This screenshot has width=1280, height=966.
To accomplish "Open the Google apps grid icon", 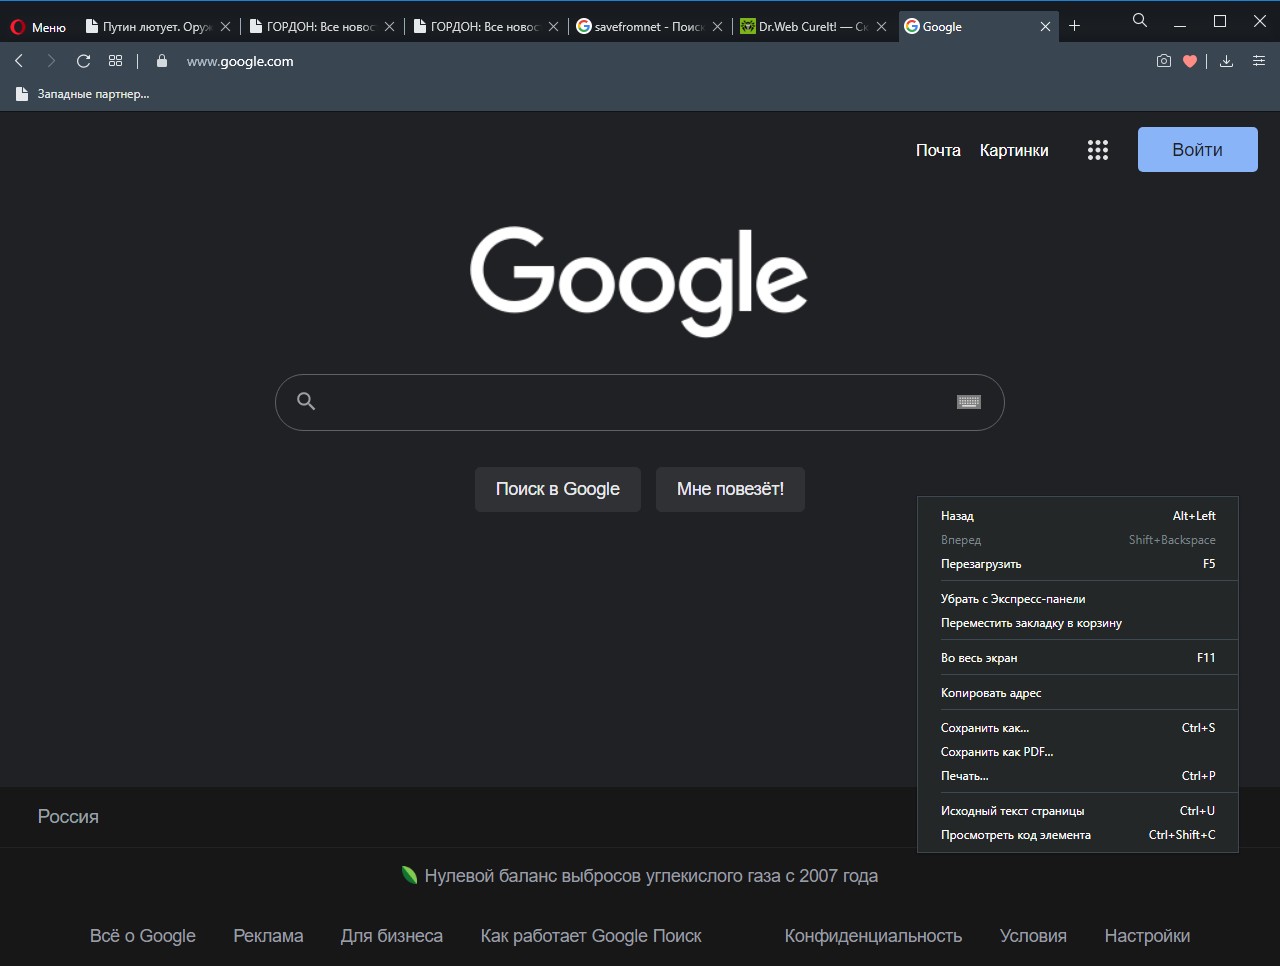I will tap(1098, 150).
